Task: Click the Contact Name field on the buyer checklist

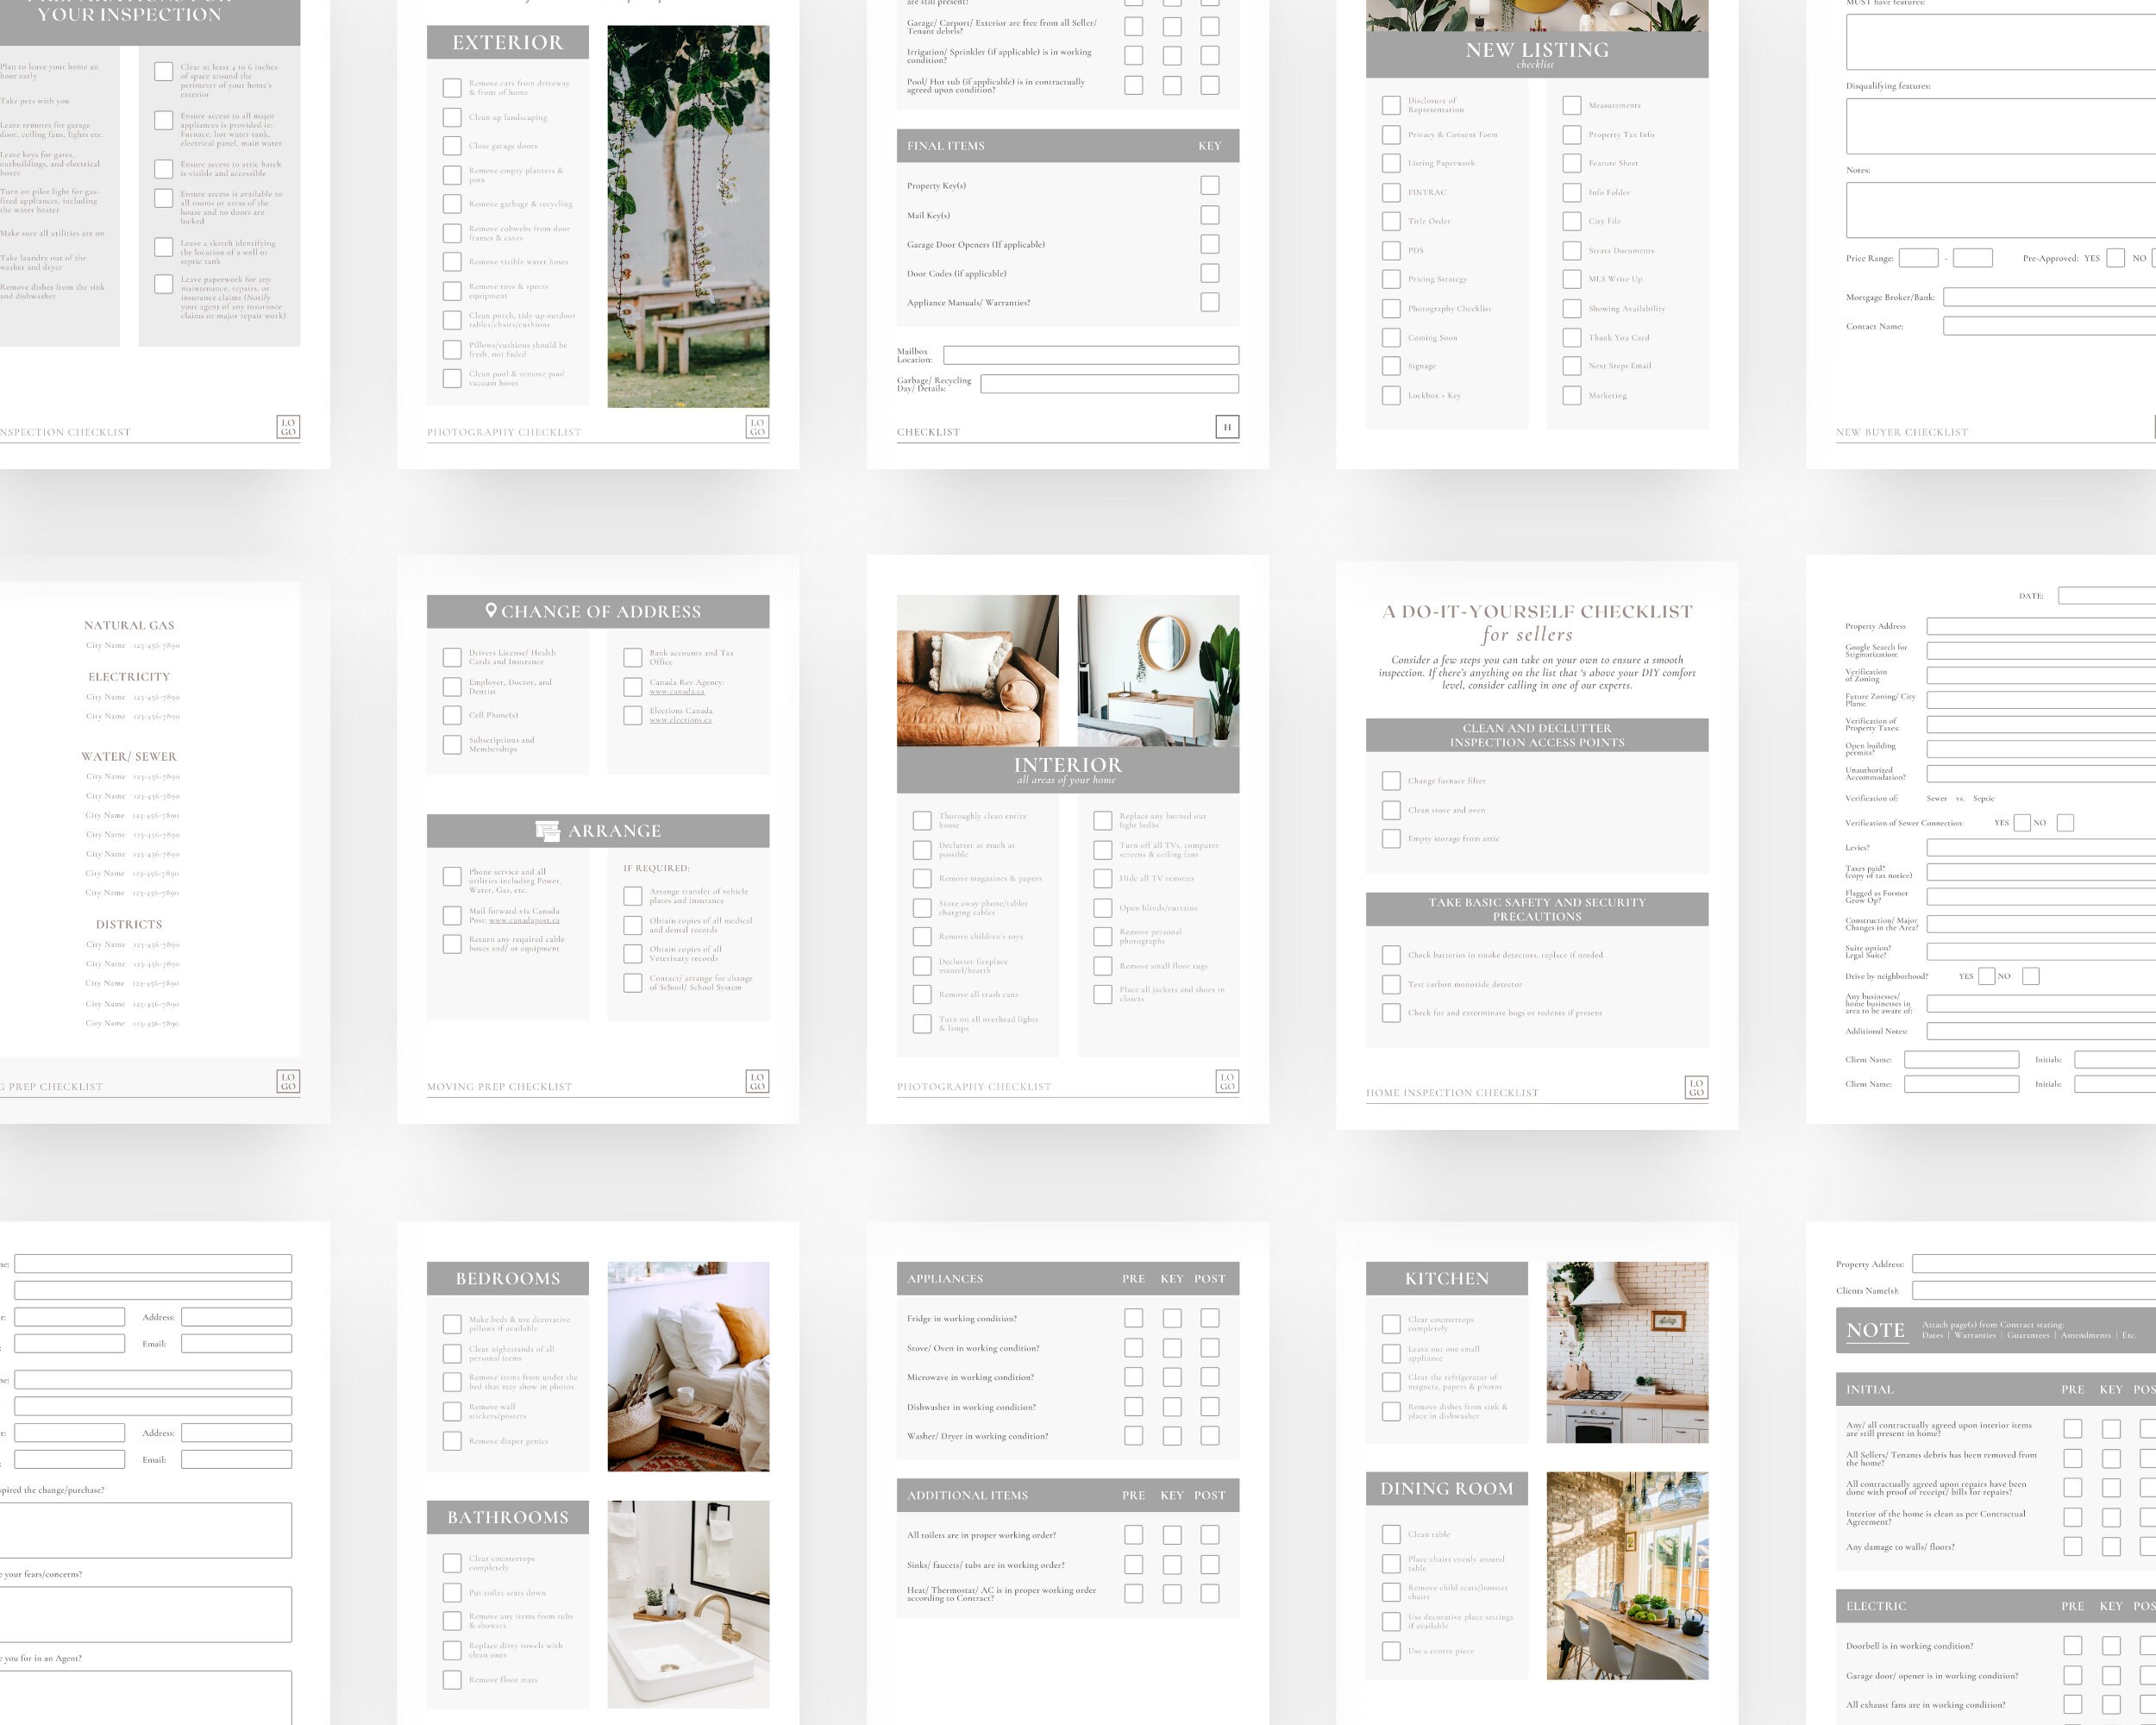Action: 2050,325
